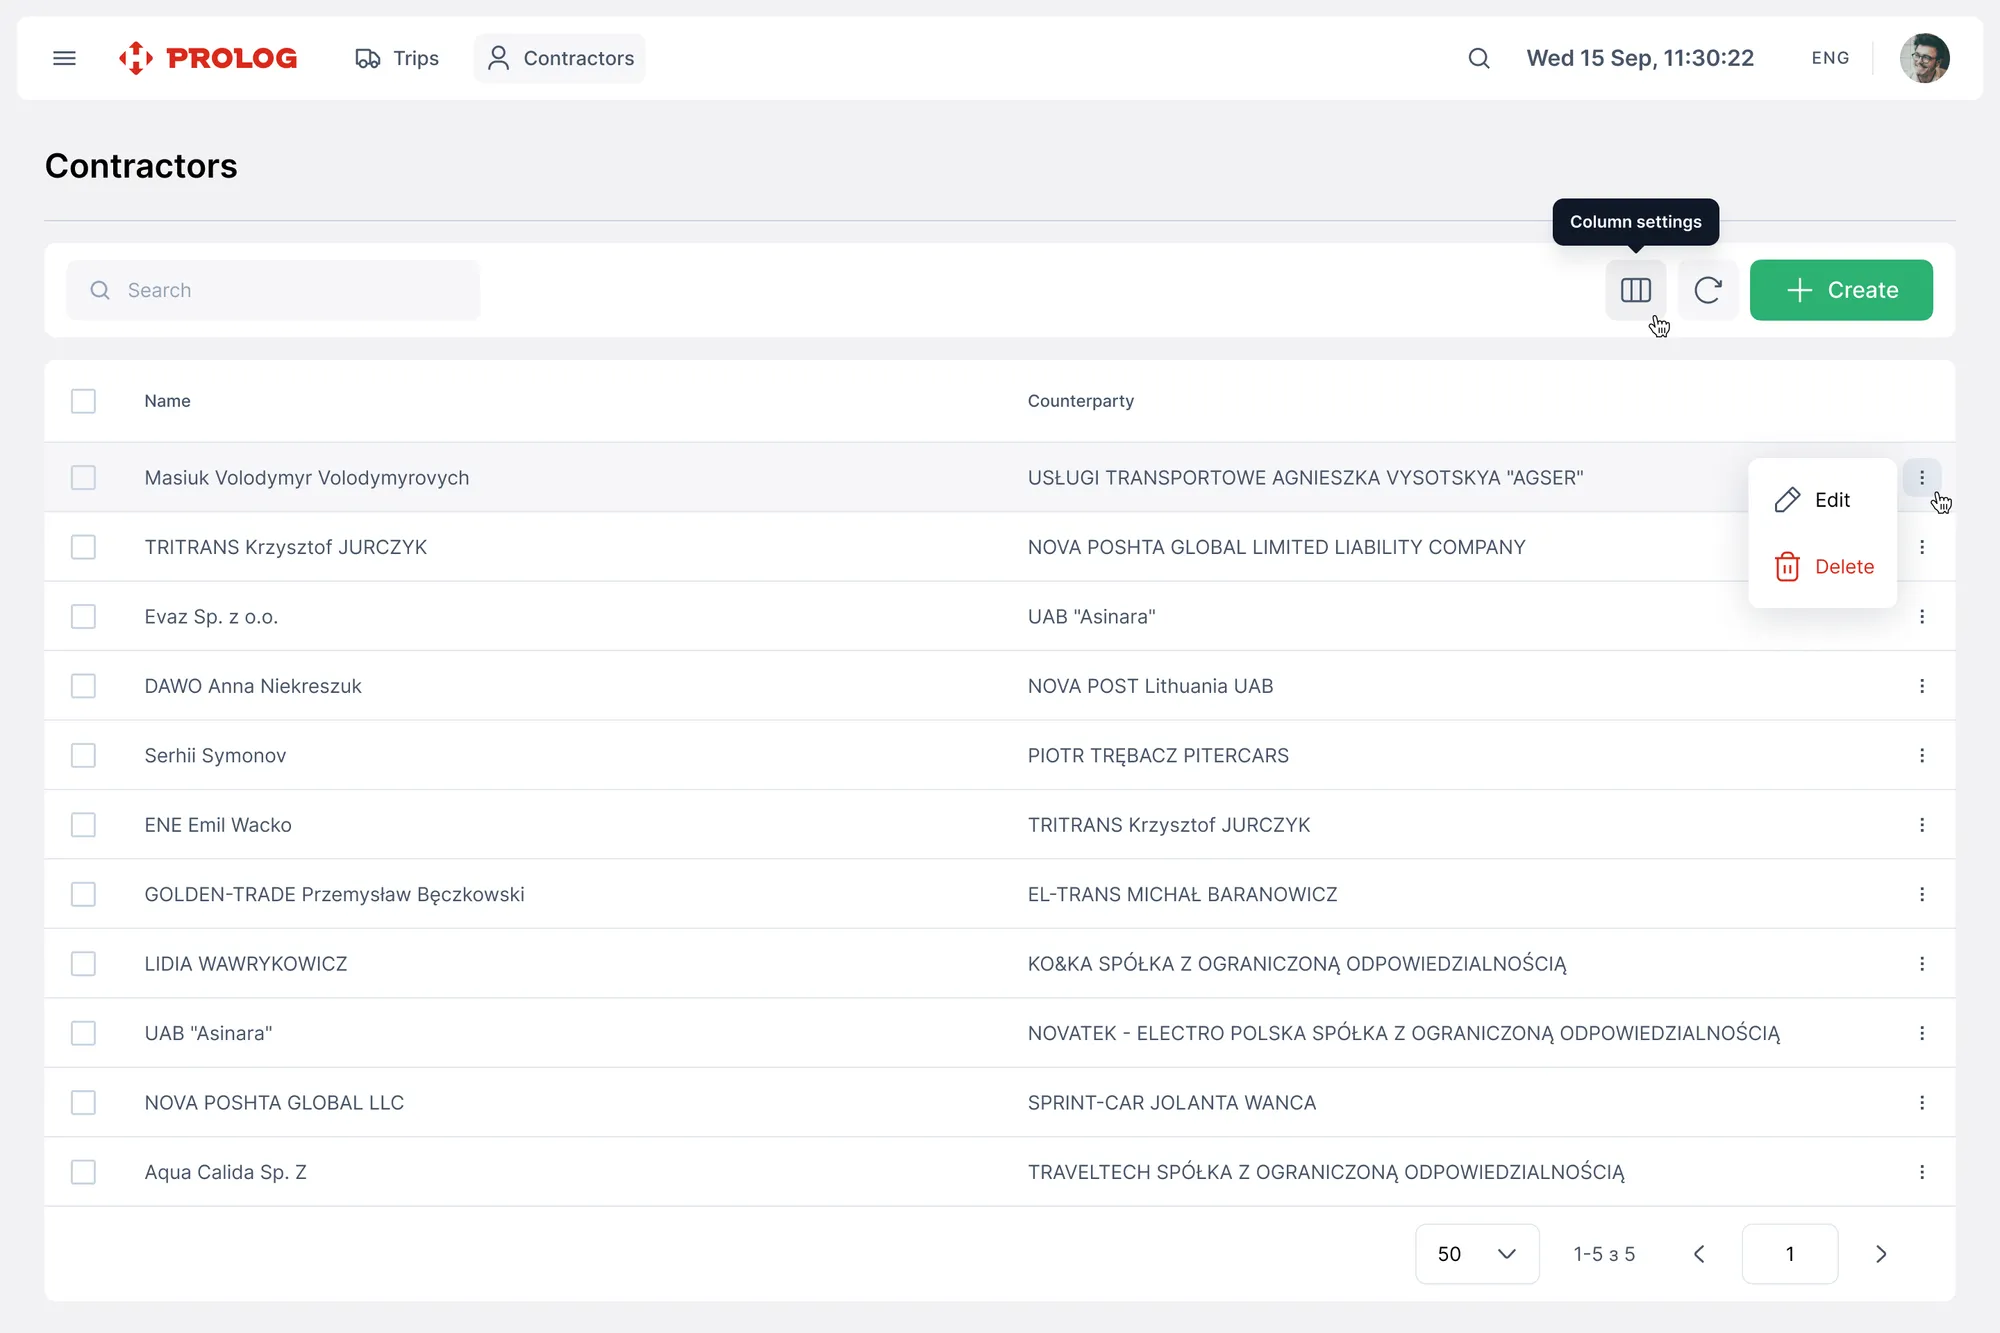Screen dimensions: 2000x1333
Task: Open the user profile avatar
Action: pyautogui.click(x=1923, y=58)
